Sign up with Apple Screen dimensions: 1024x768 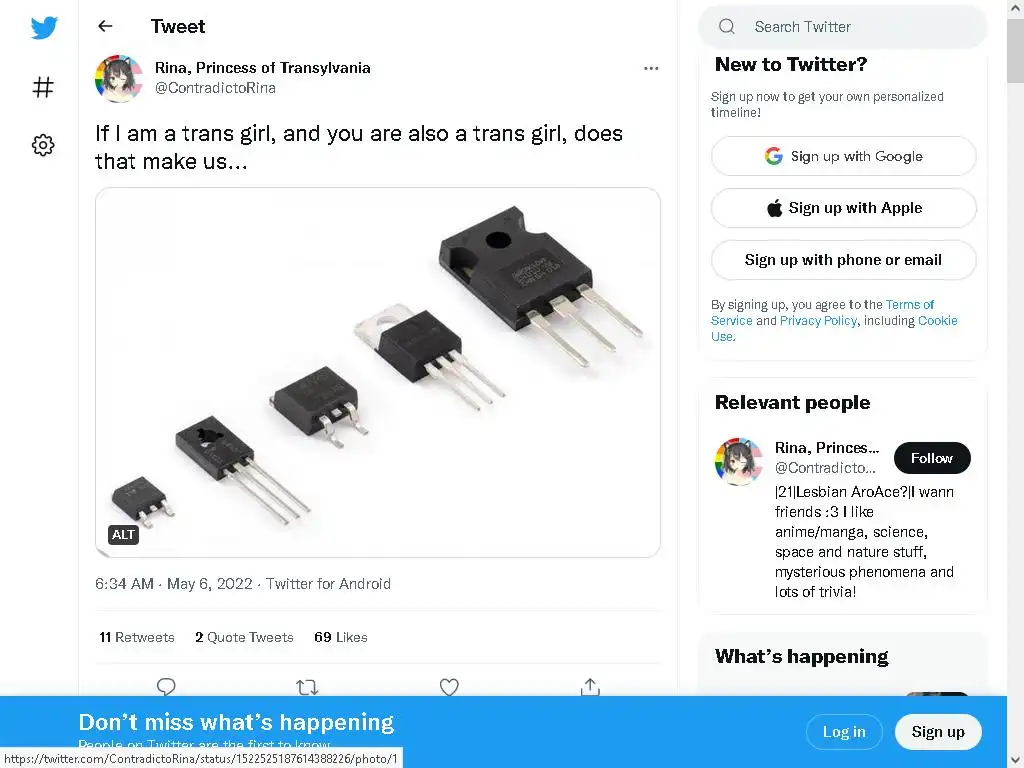coord(843,208)
